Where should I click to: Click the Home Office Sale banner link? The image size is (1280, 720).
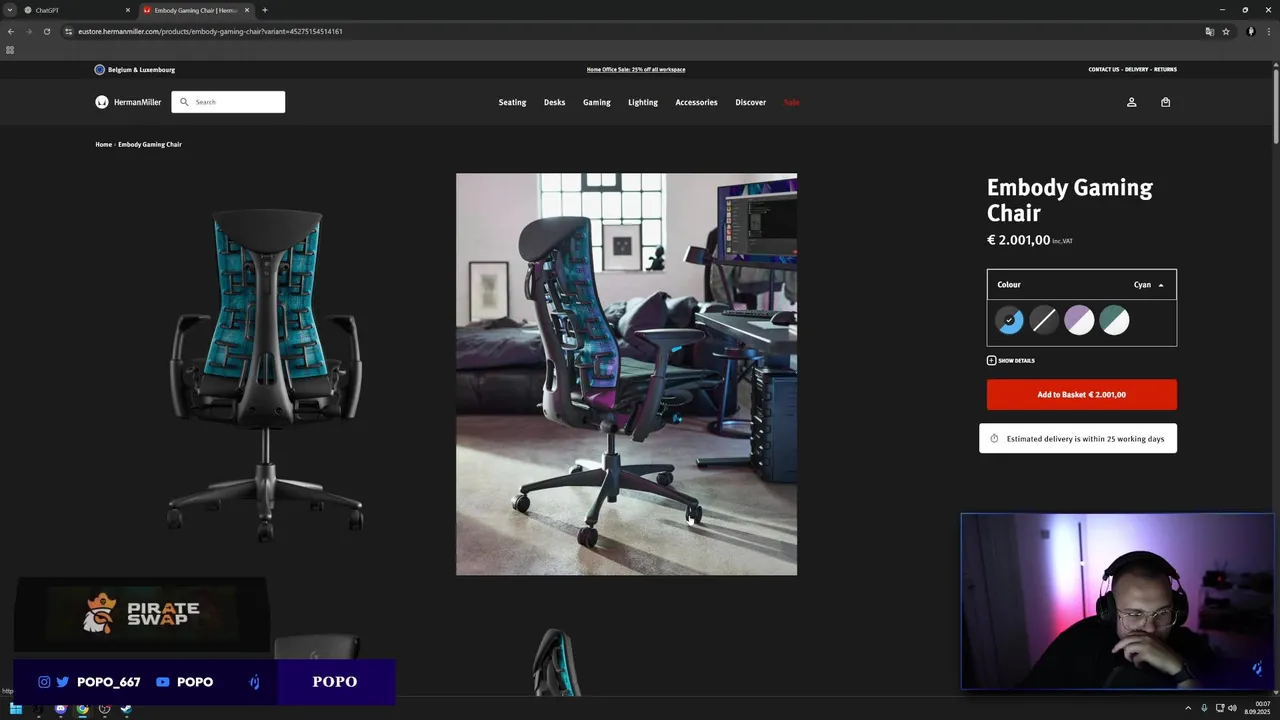tap(636, 70)
